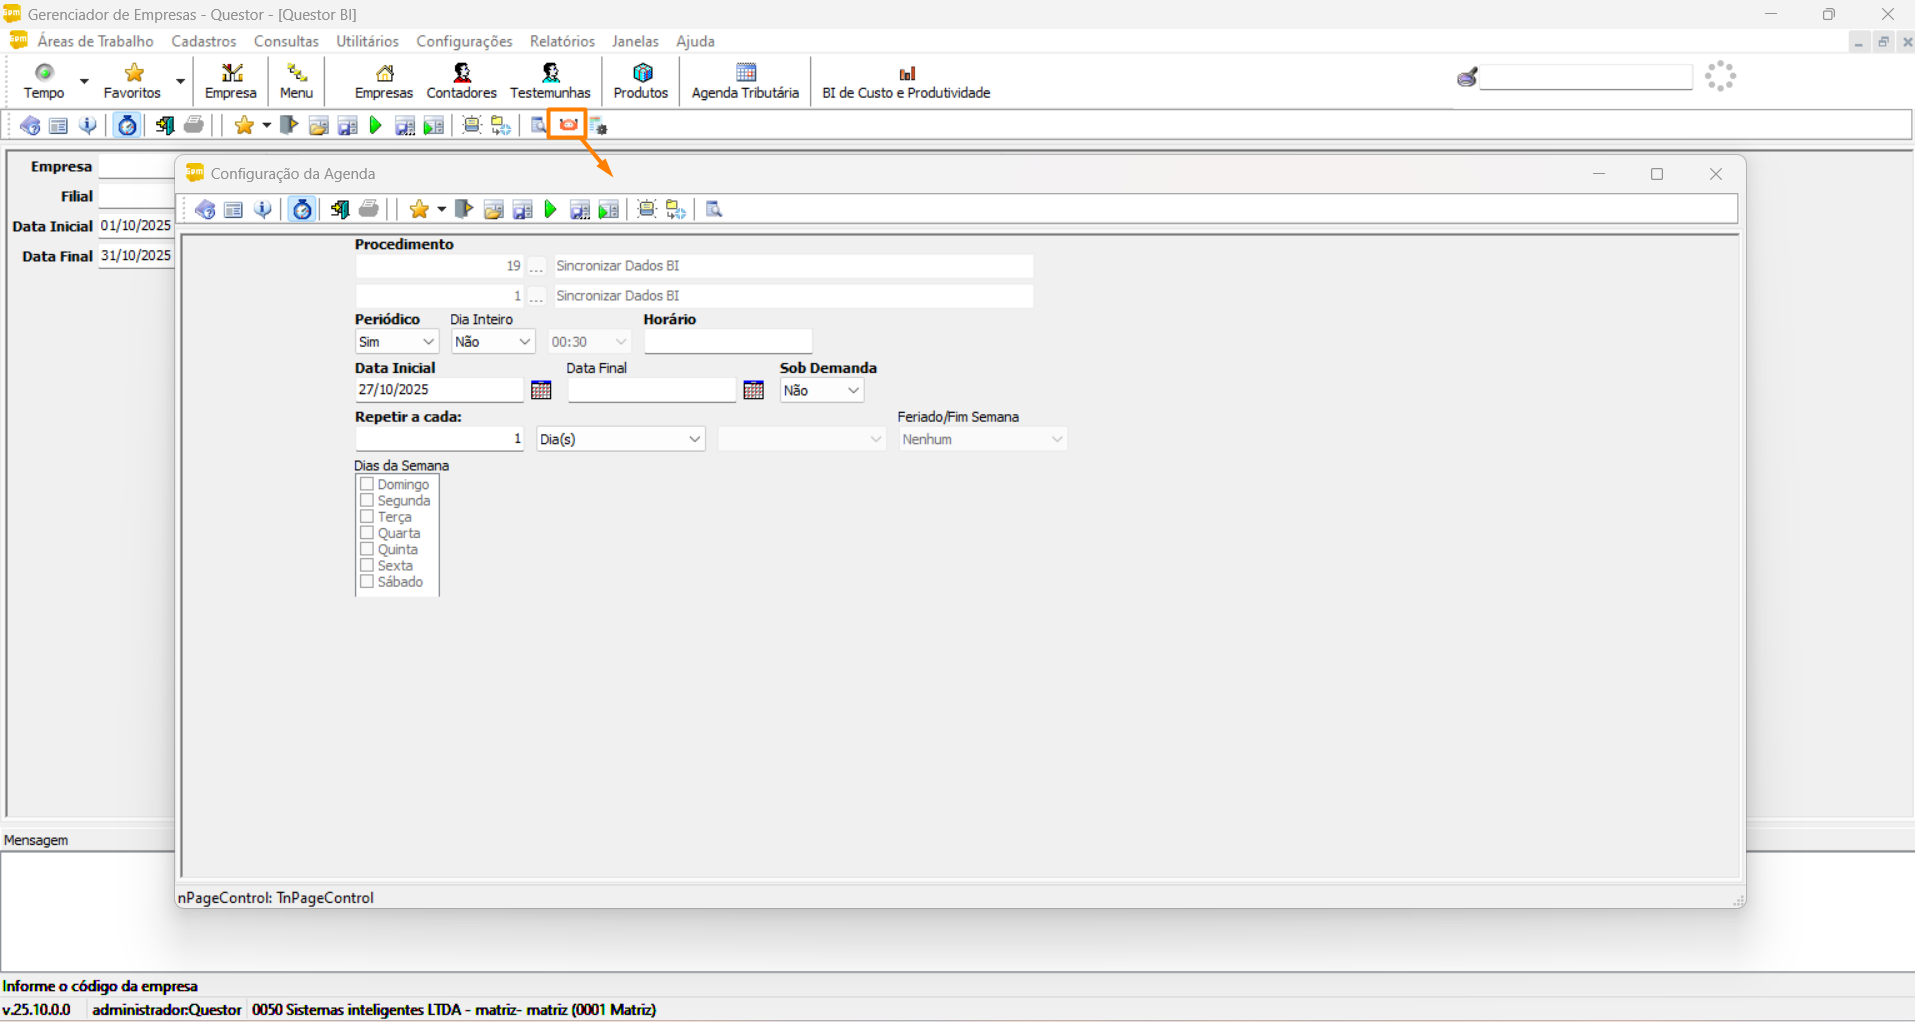Click the Favoritos toolbar button
This screenshot has height=1022, width=1915.
point(132,80)
